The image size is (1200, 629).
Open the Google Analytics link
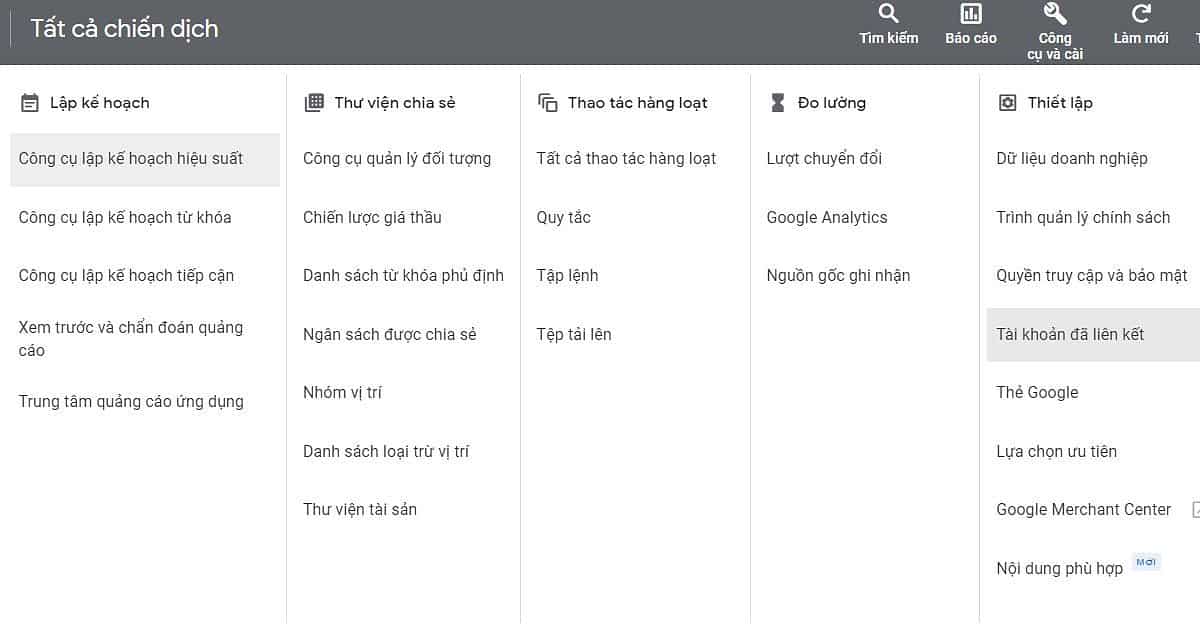827,217
